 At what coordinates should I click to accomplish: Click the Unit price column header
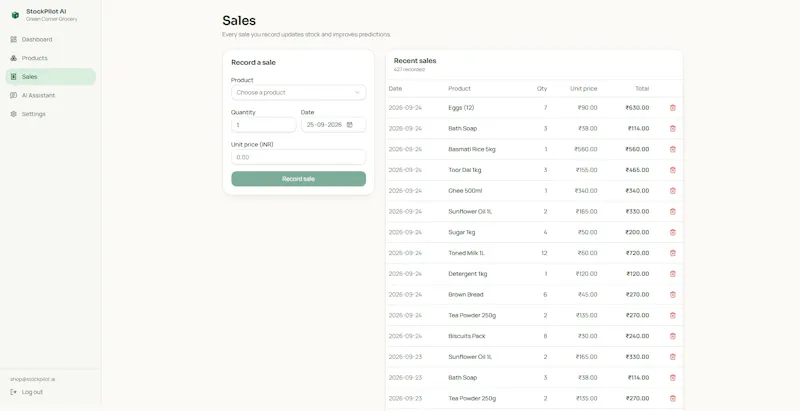584,89
